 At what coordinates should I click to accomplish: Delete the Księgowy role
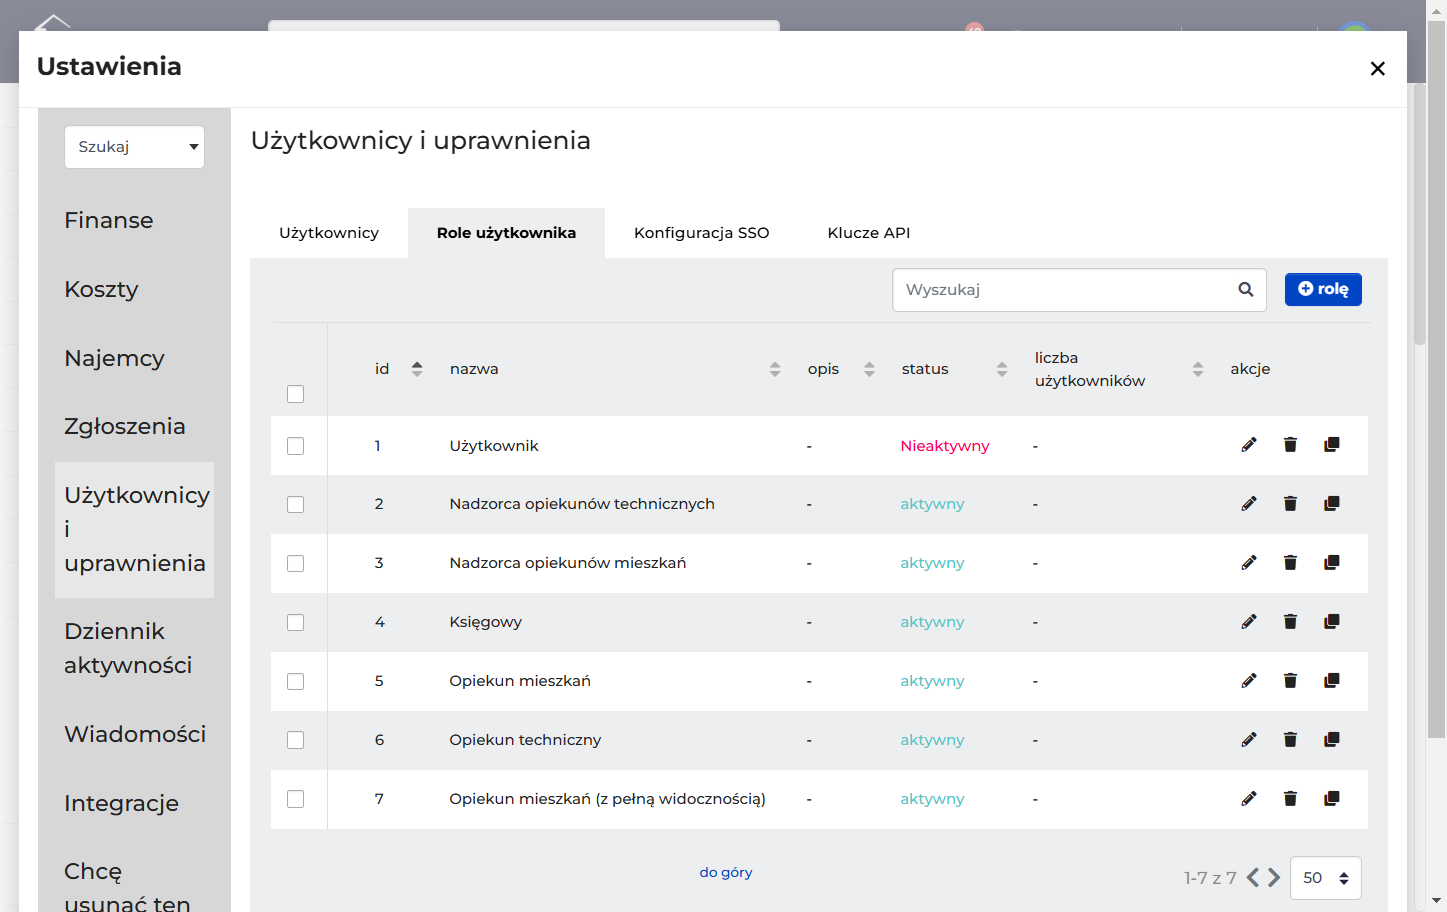click(x=1290, y=622)
